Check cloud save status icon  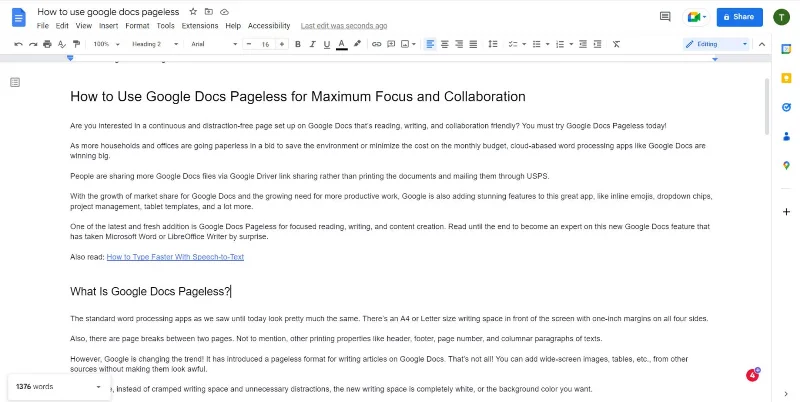tap(224, 11)
